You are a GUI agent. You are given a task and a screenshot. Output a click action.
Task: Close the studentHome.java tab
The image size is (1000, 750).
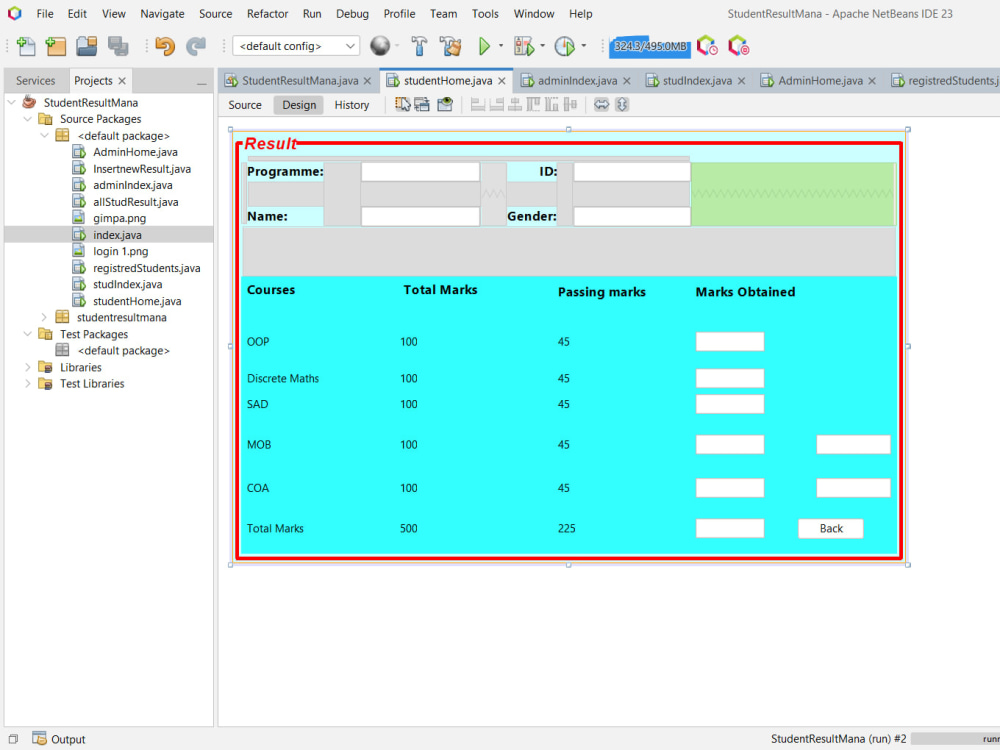tap(502, 81)
